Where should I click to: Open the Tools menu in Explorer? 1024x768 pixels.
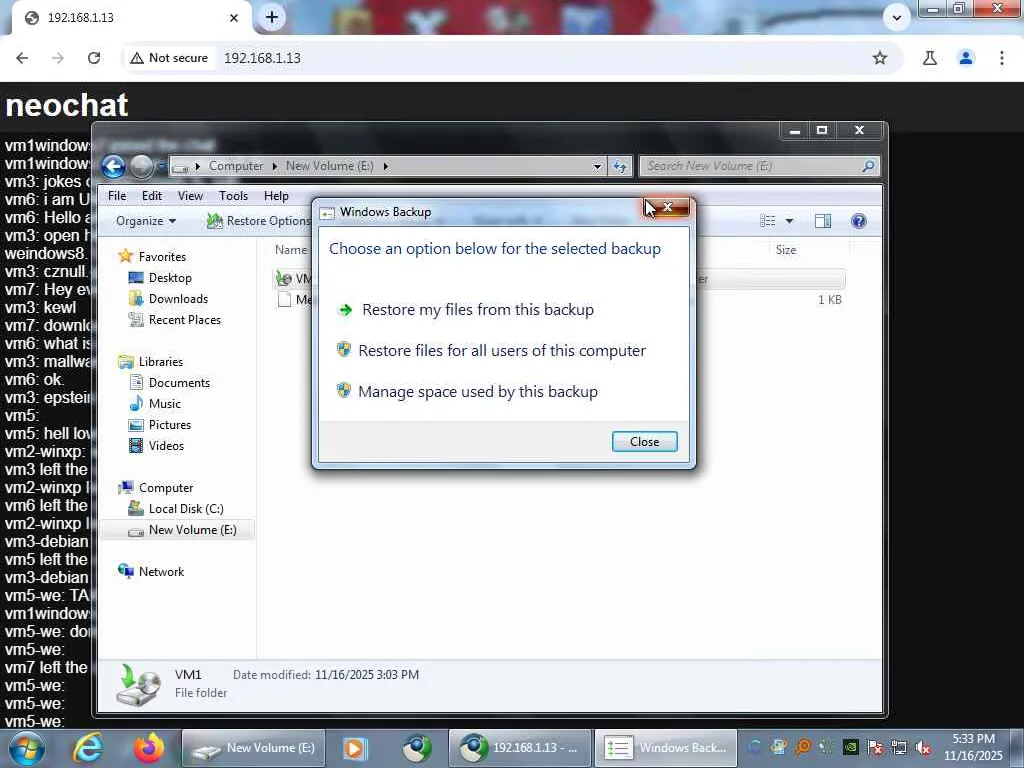tap(233, 196)
